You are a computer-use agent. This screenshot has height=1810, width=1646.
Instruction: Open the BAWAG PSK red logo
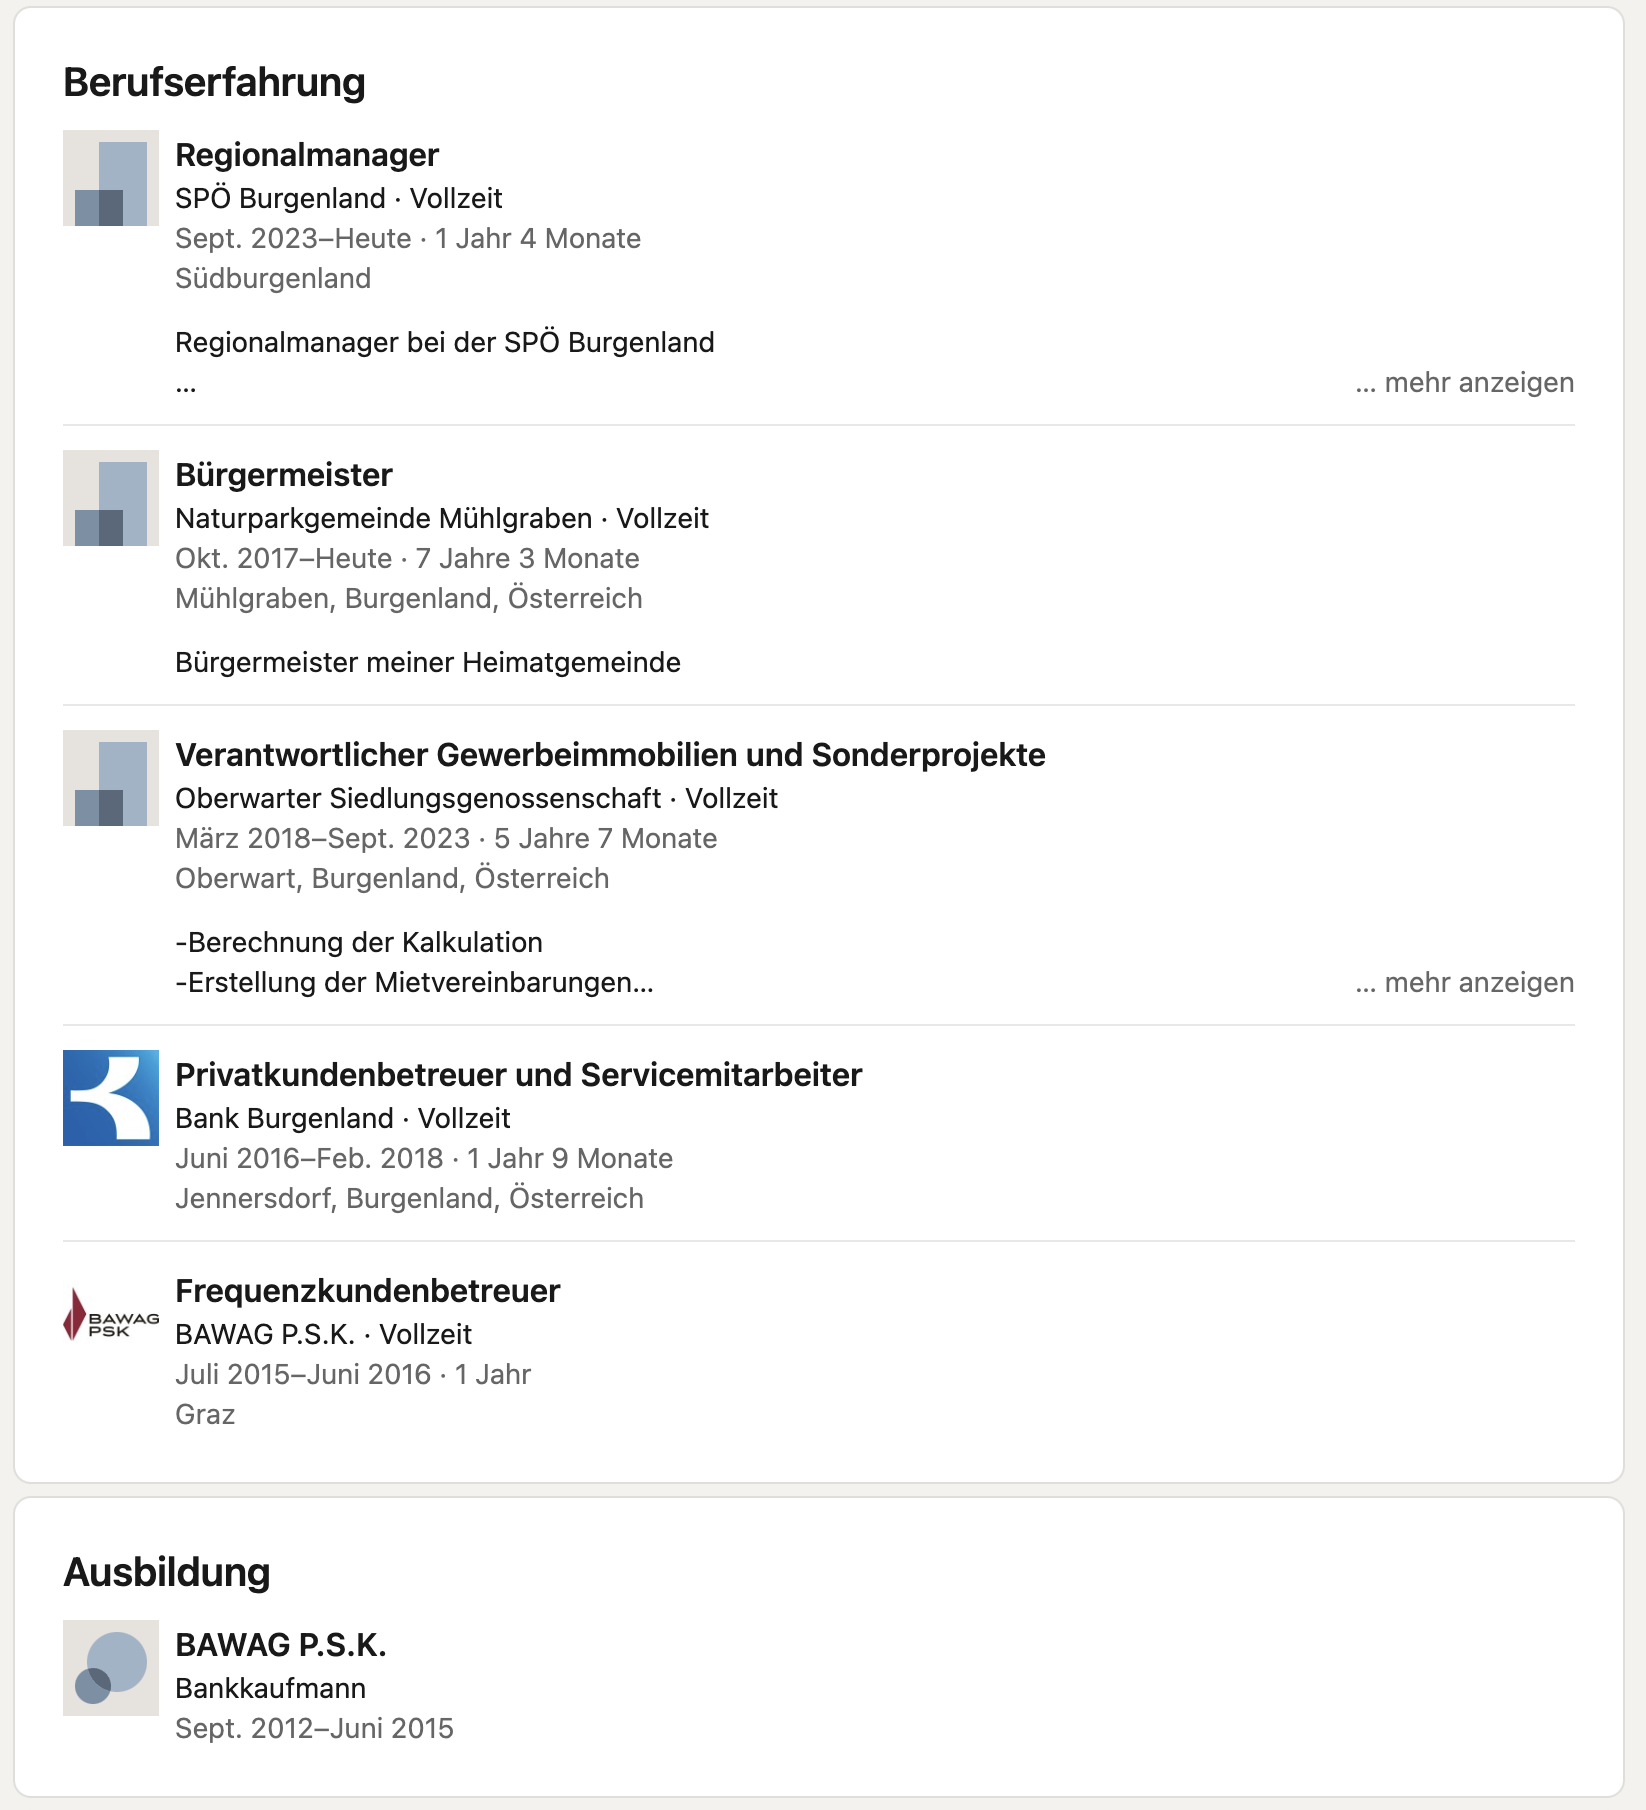coord(111,1314)
